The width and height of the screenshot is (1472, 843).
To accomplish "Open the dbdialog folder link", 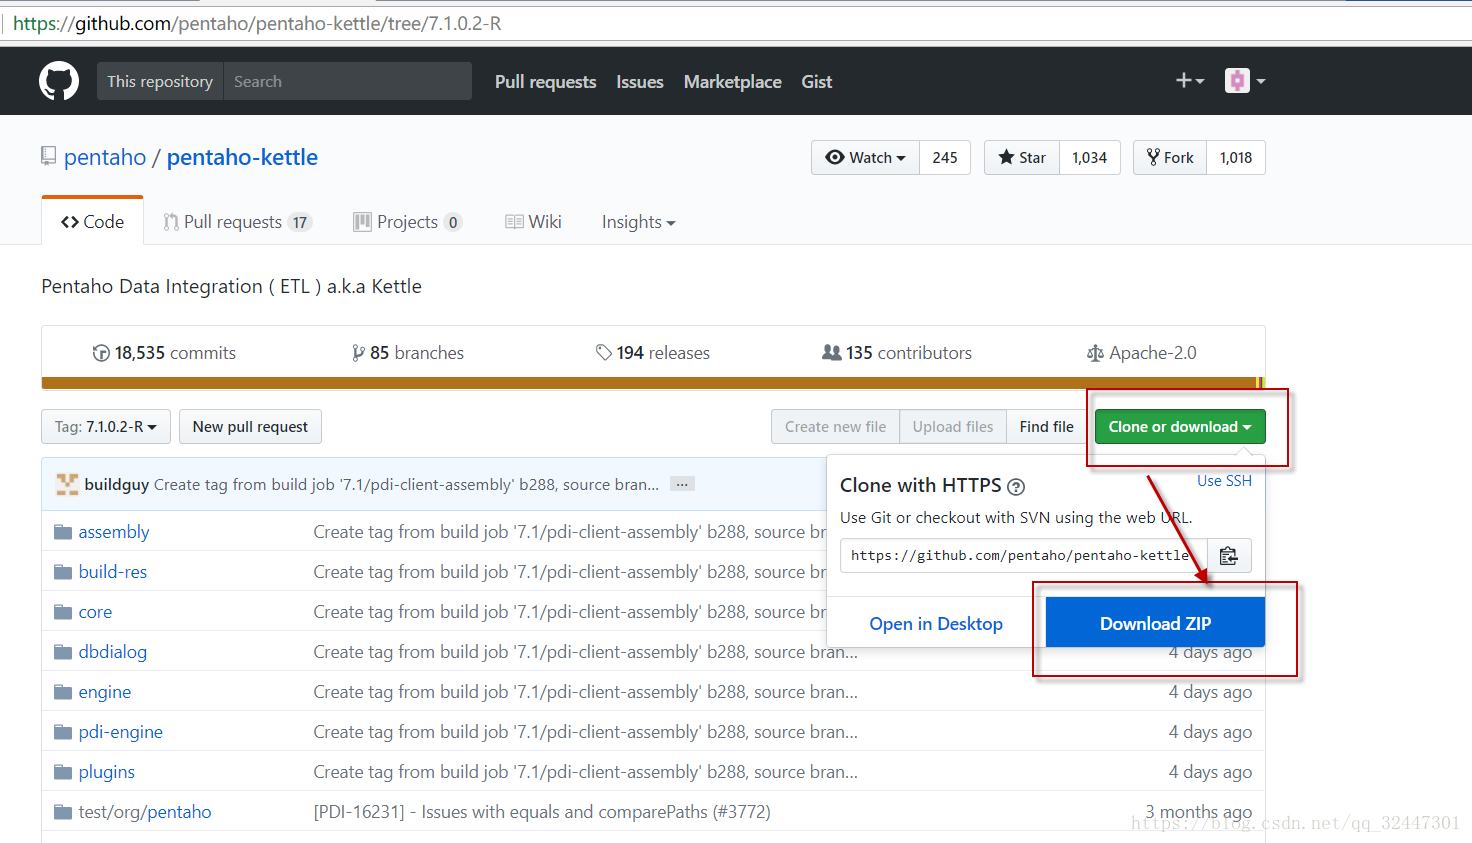I will pyautogui.click(x=113, y=652).
